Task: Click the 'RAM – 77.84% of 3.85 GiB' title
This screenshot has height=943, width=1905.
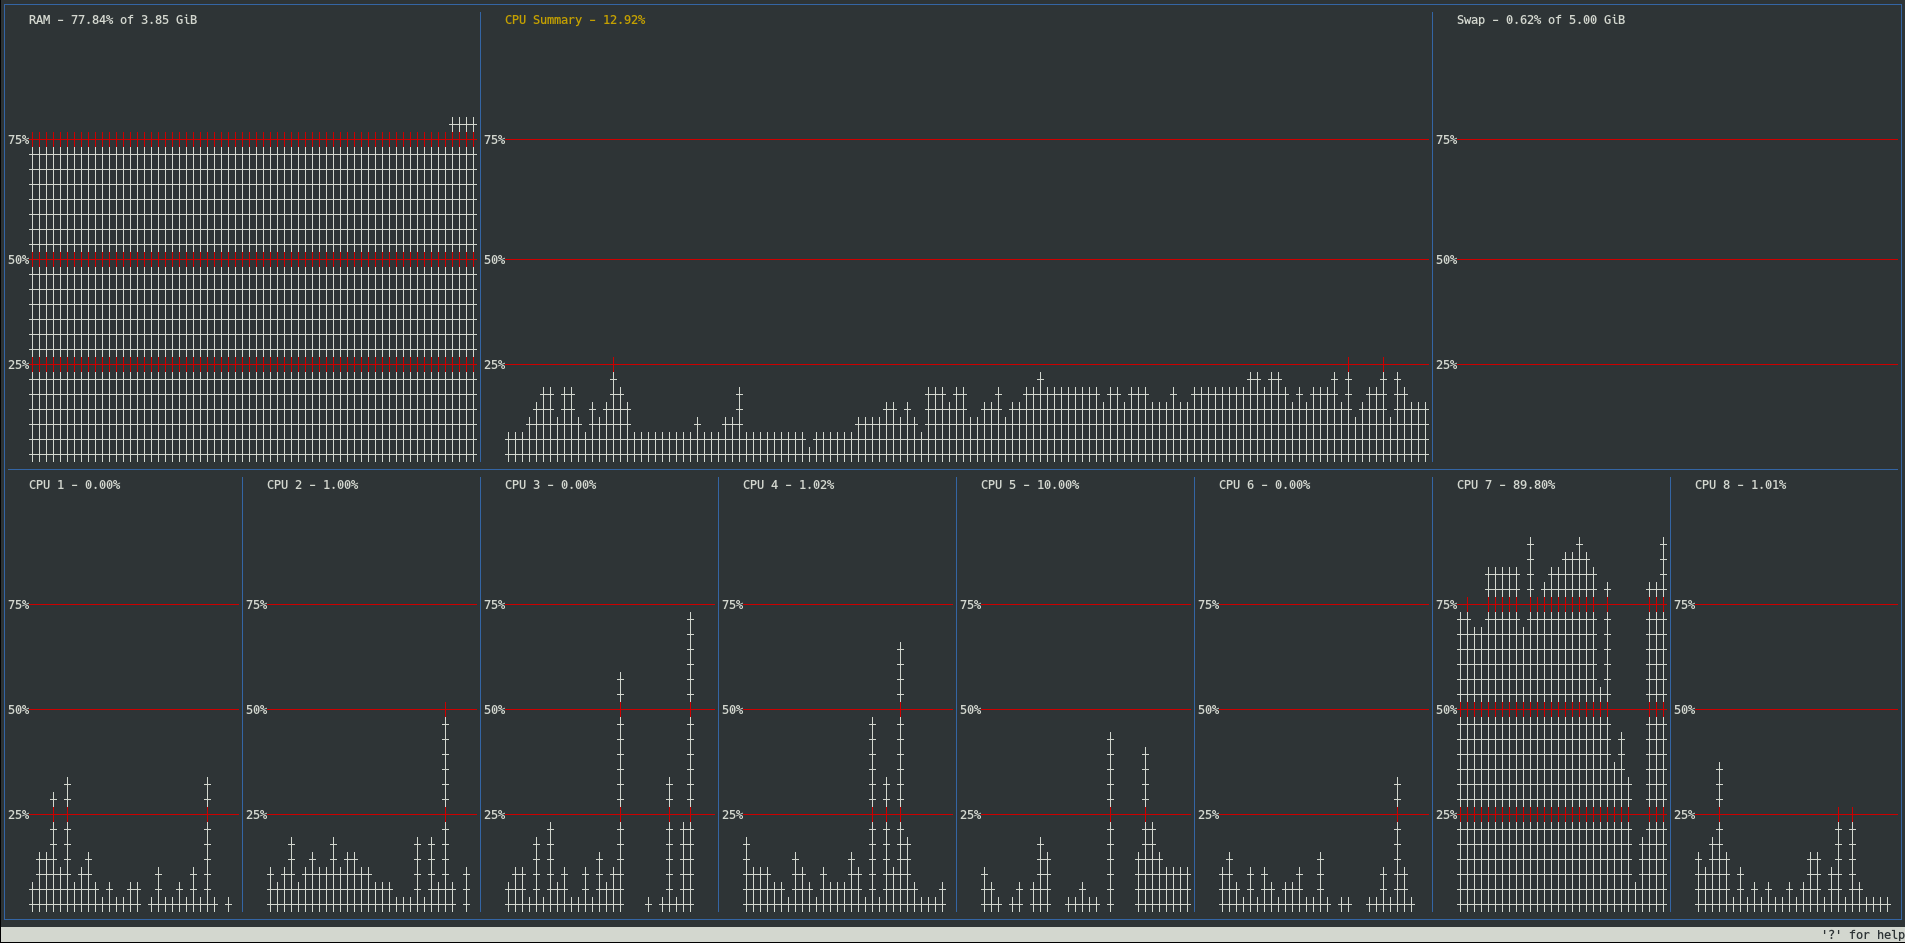Action: click(113, 20)
